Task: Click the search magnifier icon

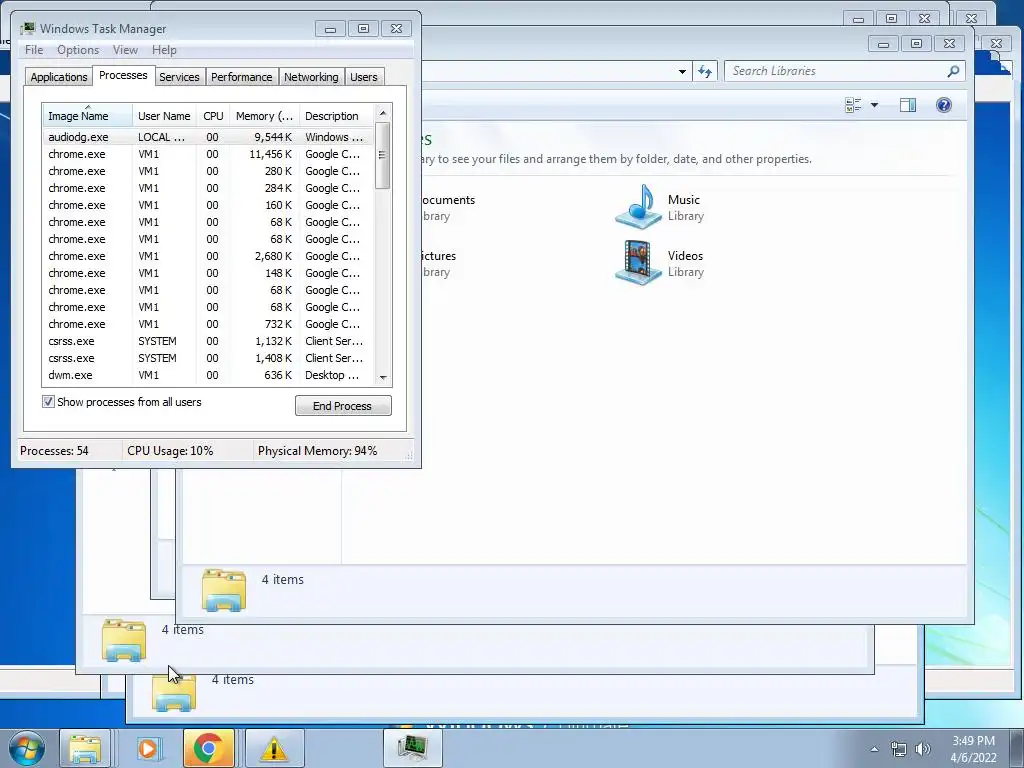Action: pyautogui.click(x=953, y=71)
